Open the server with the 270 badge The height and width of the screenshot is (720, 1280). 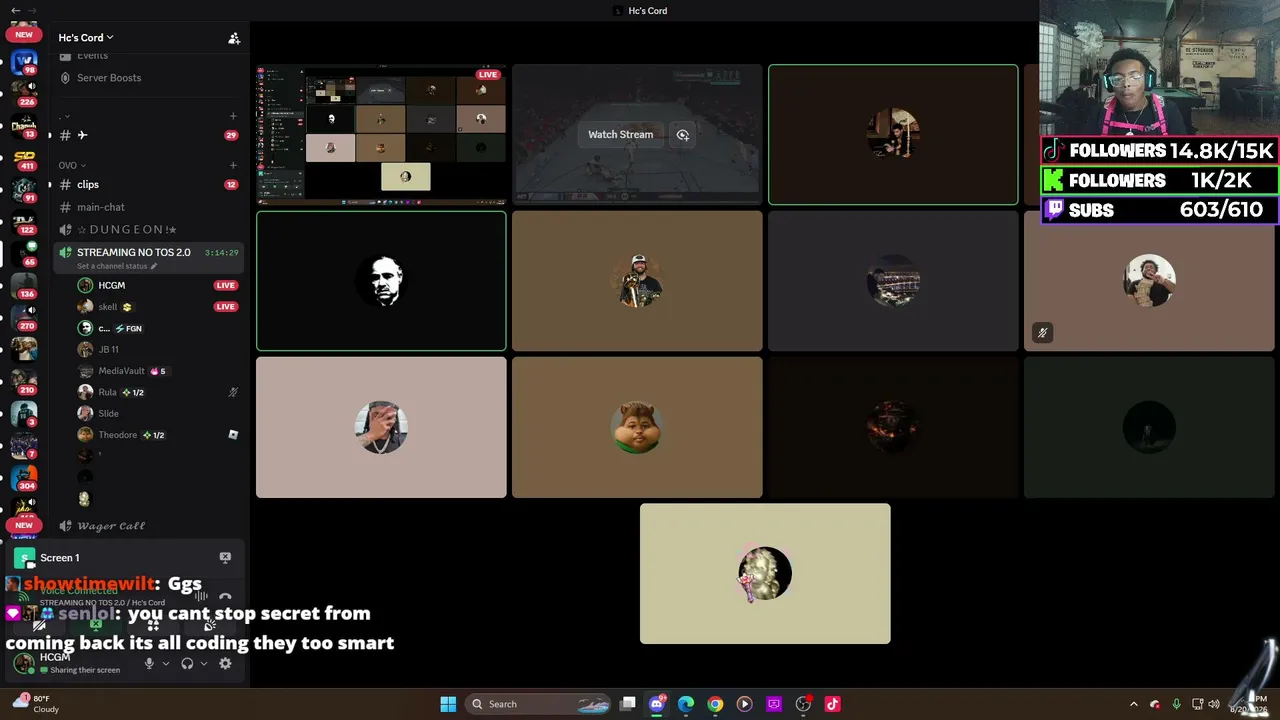point(24,318)
